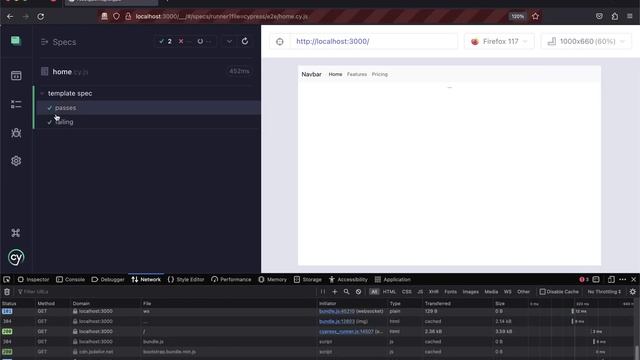Image resolution: width=640 pixels, height=360 pixels.
Task: Open the Runs list sidebar icon
Action: pyautogui.click(x=16, y=104)
